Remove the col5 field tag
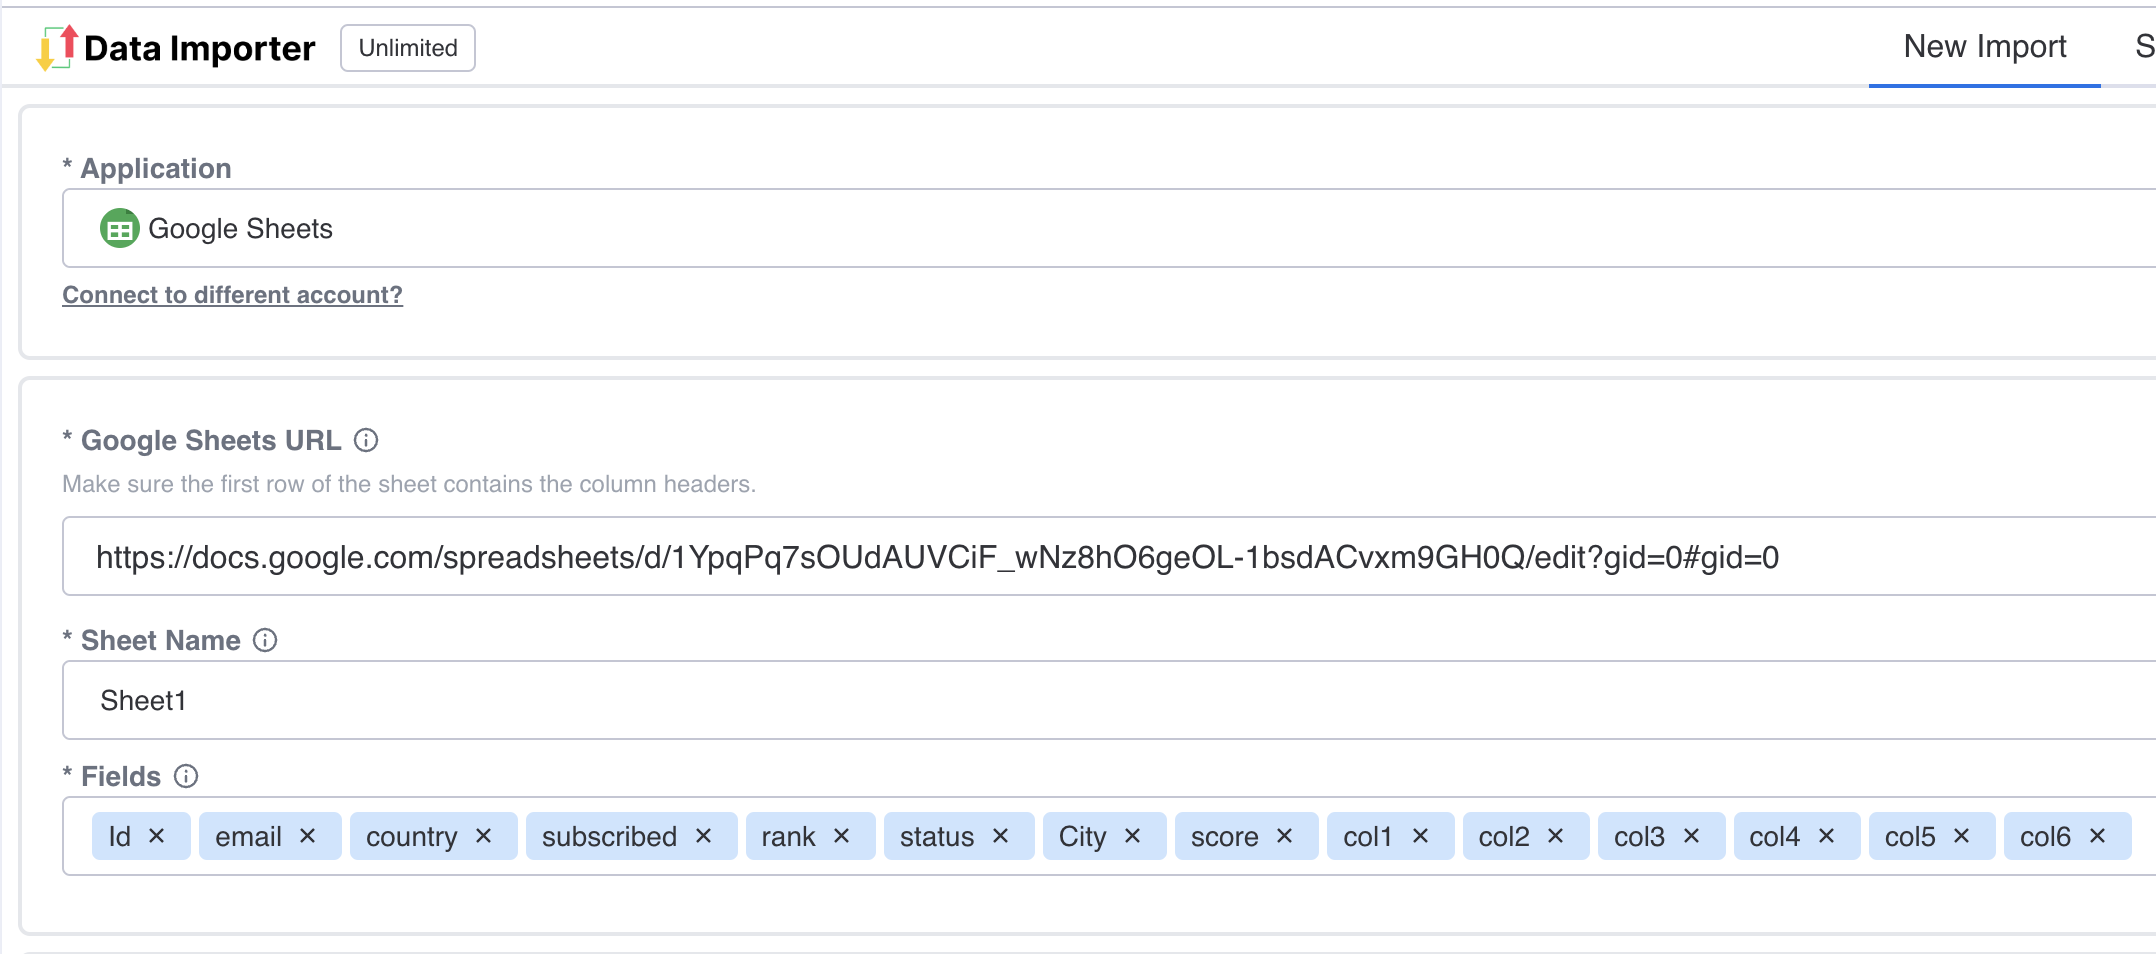This screenshot has height=954, width=2156. (x=1961, y=836)
